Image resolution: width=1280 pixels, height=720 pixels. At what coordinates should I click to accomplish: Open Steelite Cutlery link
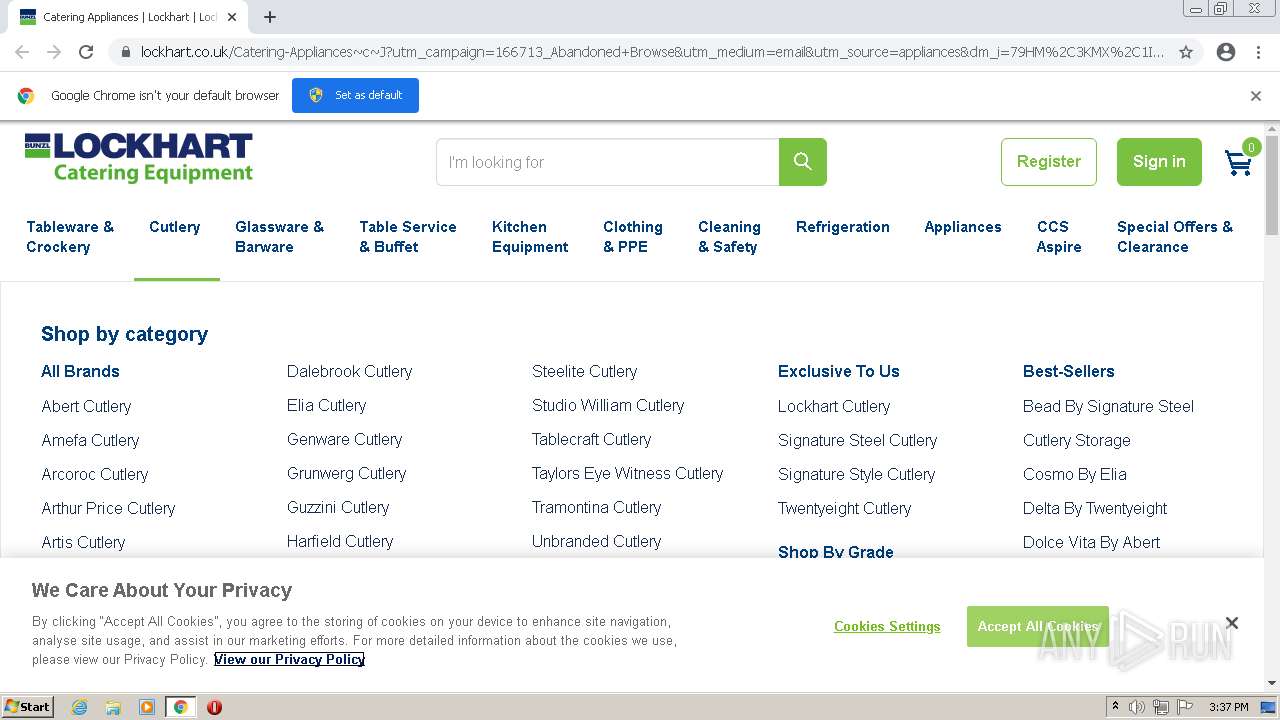[x=585, y=371]
